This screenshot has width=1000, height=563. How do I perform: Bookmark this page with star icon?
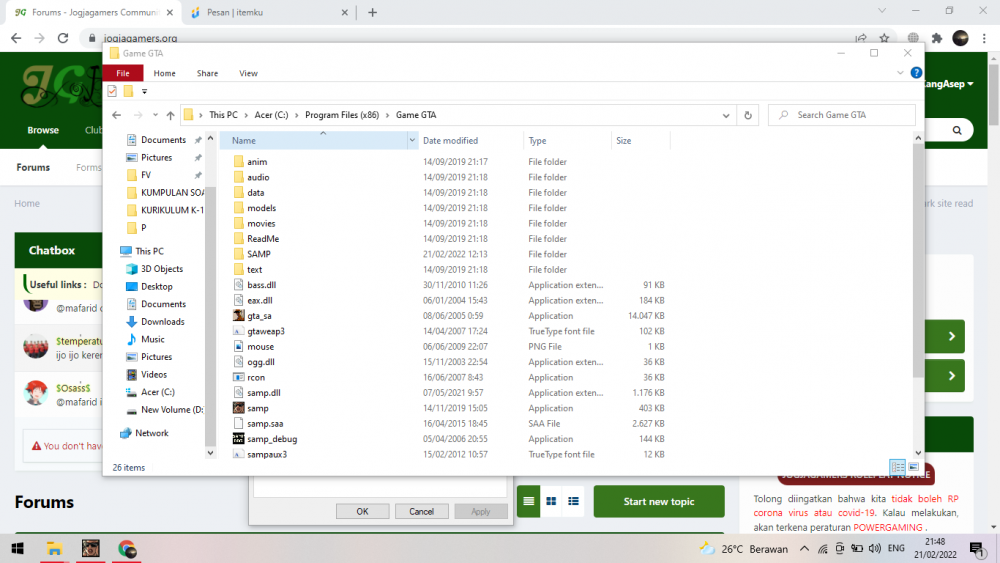click(x=884, y=38)
